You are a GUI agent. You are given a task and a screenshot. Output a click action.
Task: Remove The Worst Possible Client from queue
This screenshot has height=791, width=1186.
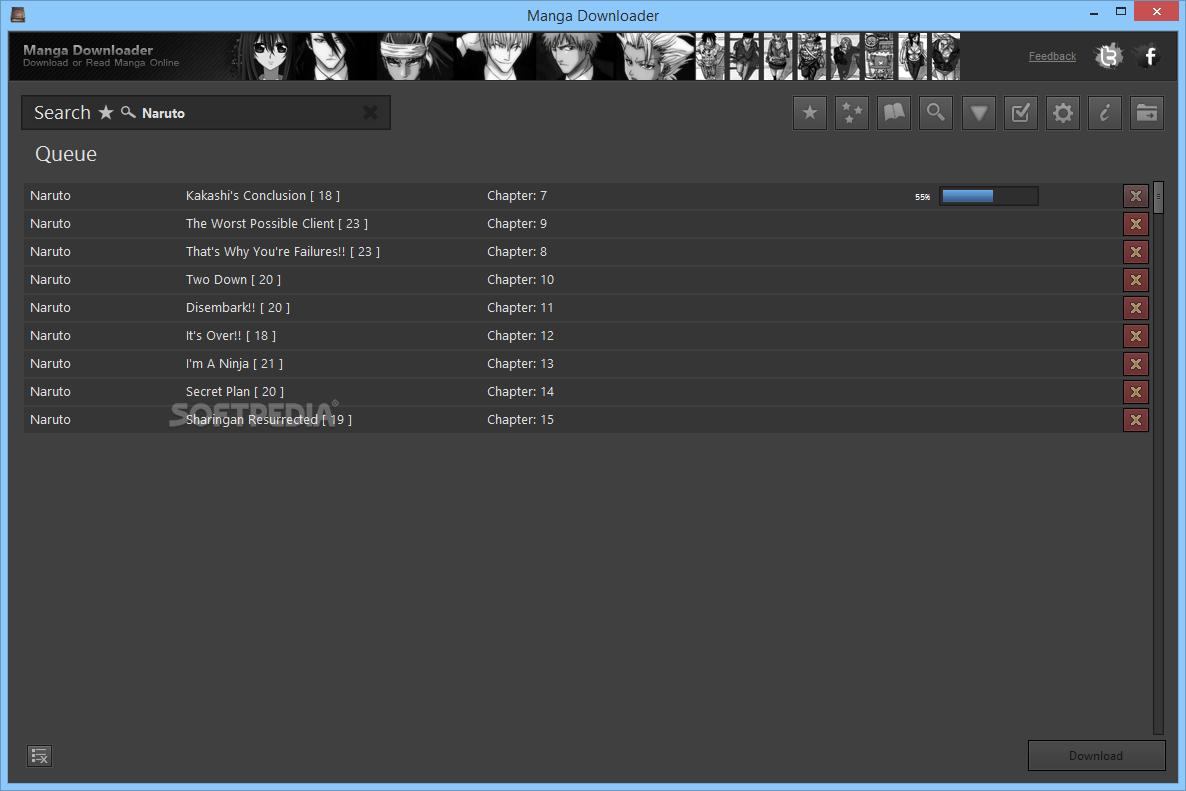point(1135,224)
